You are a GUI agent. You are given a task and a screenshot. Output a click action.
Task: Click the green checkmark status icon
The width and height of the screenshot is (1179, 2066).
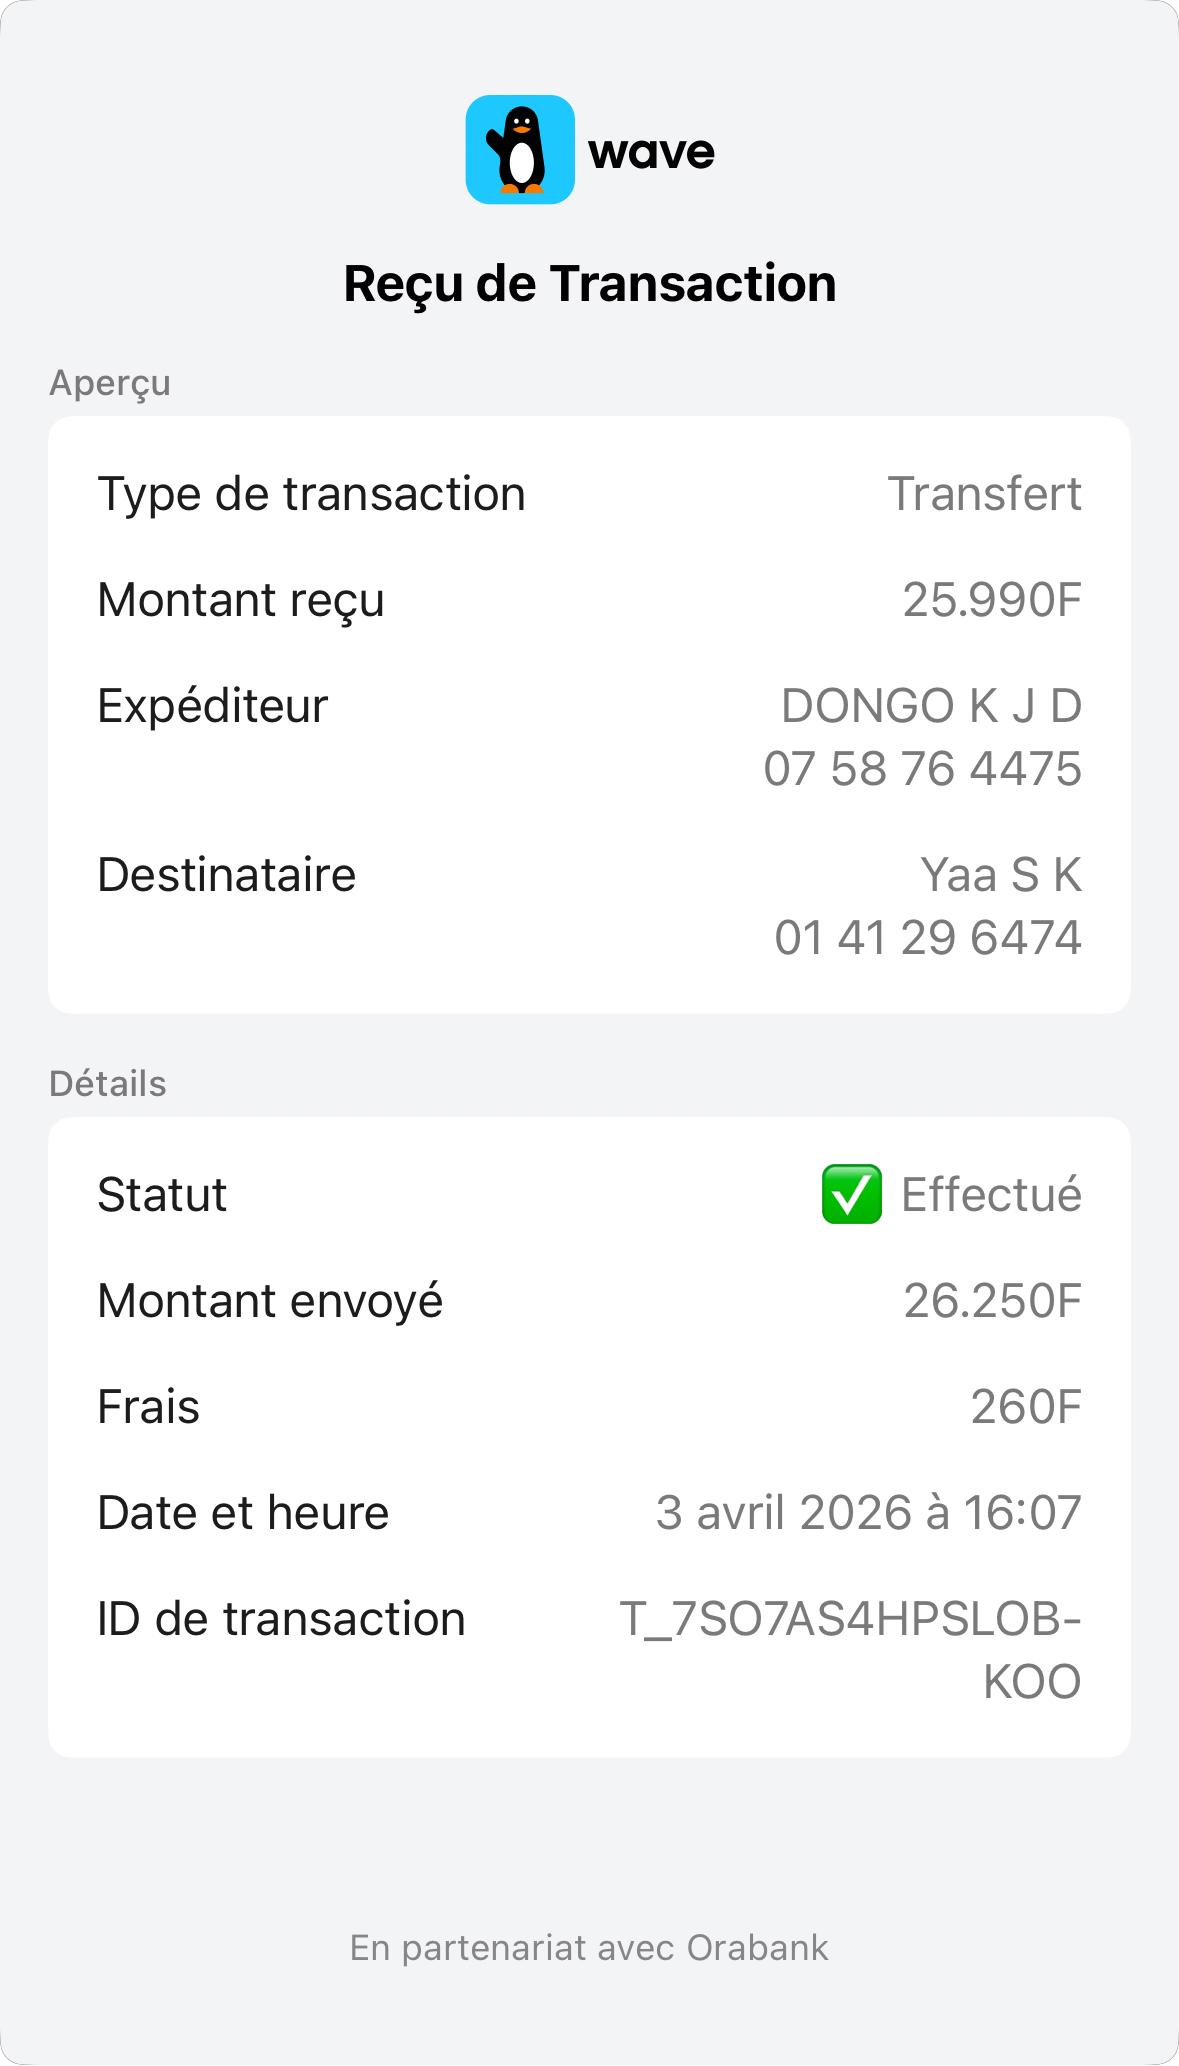[x=851, y=1194]
